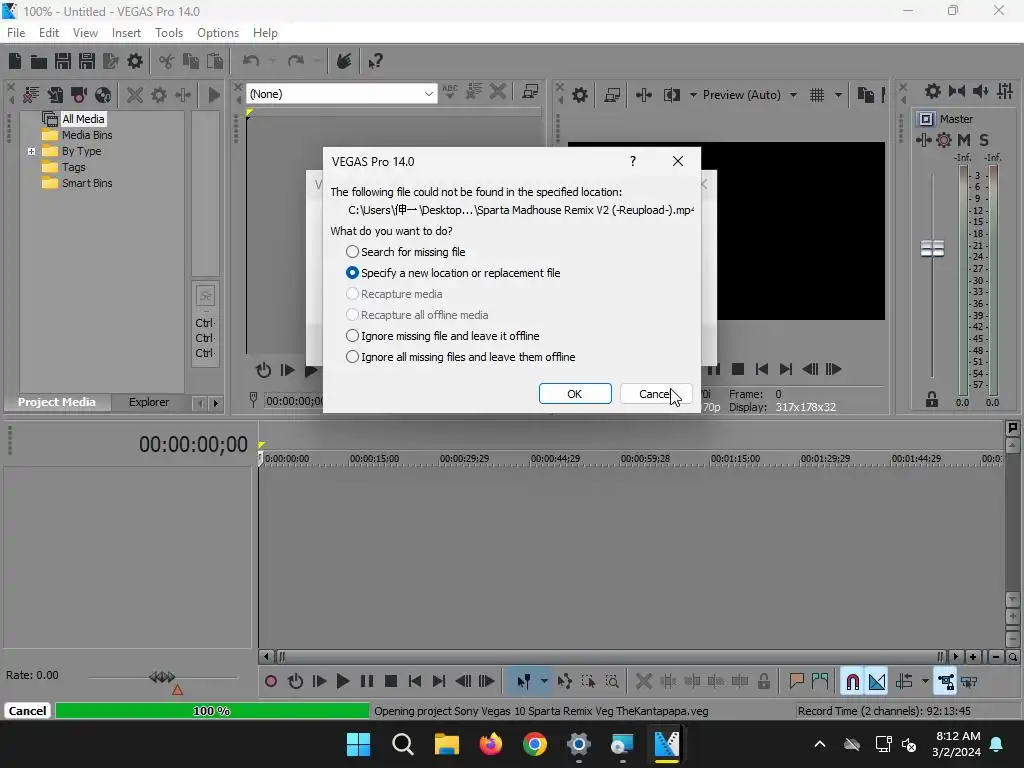Select Specify a new location or replacement file
The height and width of the screenshot is (768, 1024).
click(x=453, y=273)
